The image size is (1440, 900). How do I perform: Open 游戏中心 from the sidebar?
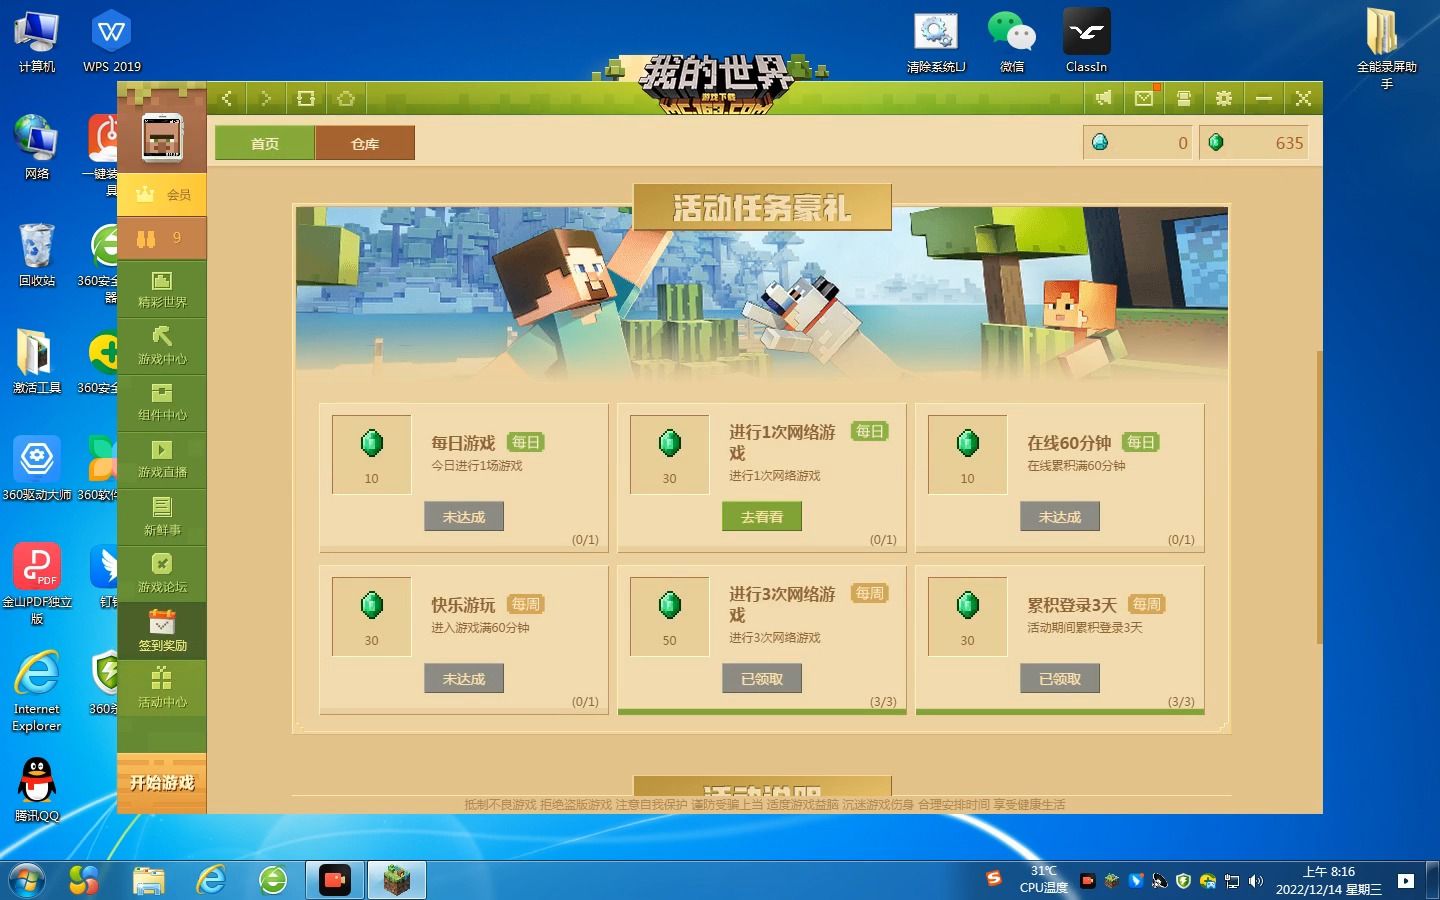pyautogui.click(x=161, y=347)
